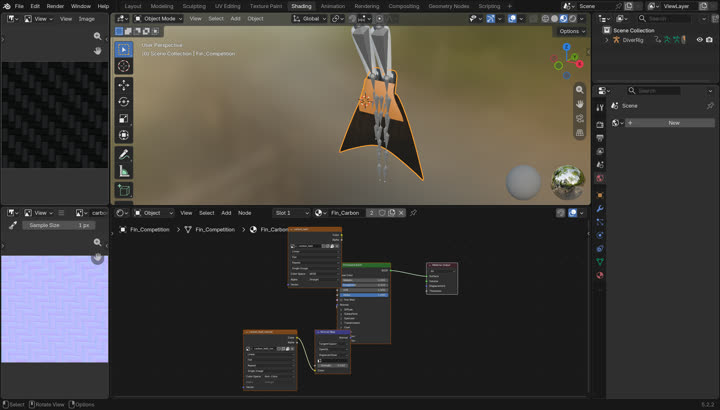
Task: Select the Transform tool
Action: 124,135
